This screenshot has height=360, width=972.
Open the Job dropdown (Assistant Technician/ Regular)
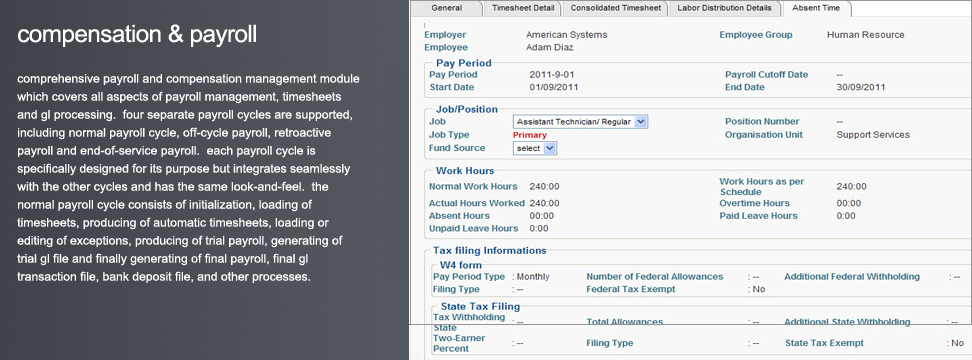[x=580, y=122]
